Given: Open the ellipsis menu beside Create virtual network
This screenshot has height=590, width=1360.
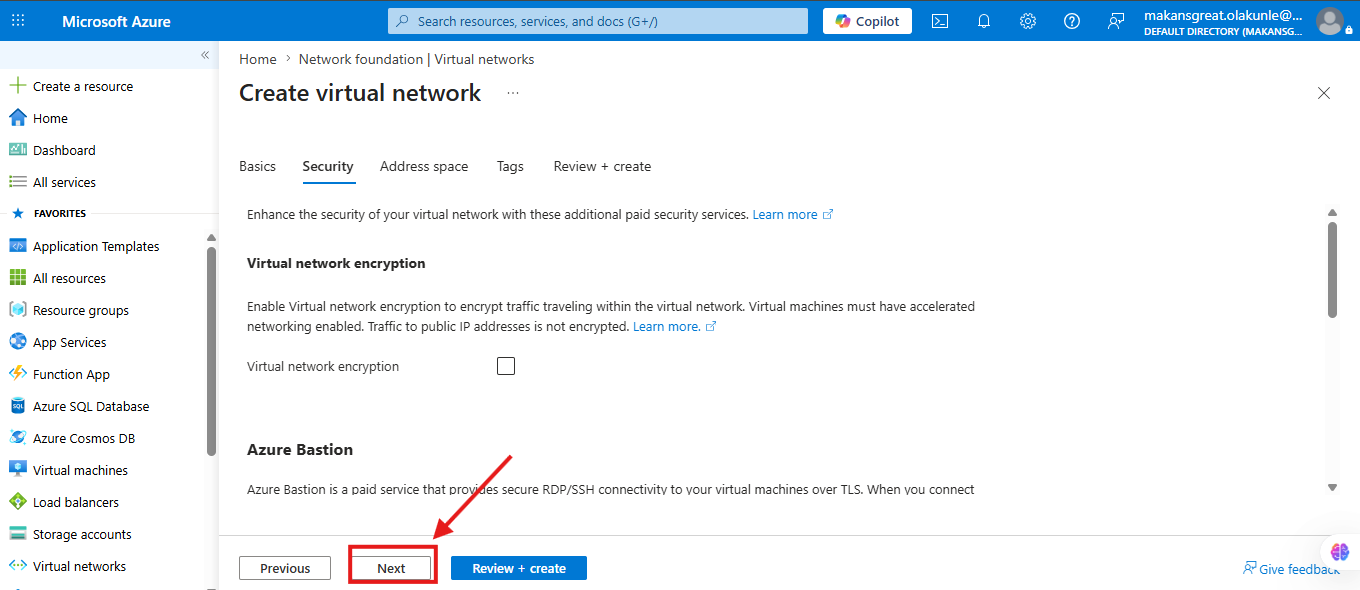Looking at the screenshot, I should click(x=513, y=93).
